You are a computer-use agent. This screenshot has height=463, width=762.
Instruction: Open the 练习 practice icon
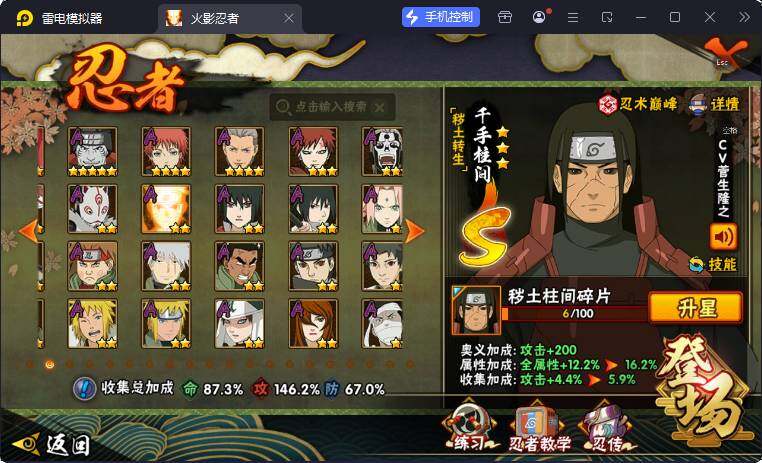click(x=470, y=426)
